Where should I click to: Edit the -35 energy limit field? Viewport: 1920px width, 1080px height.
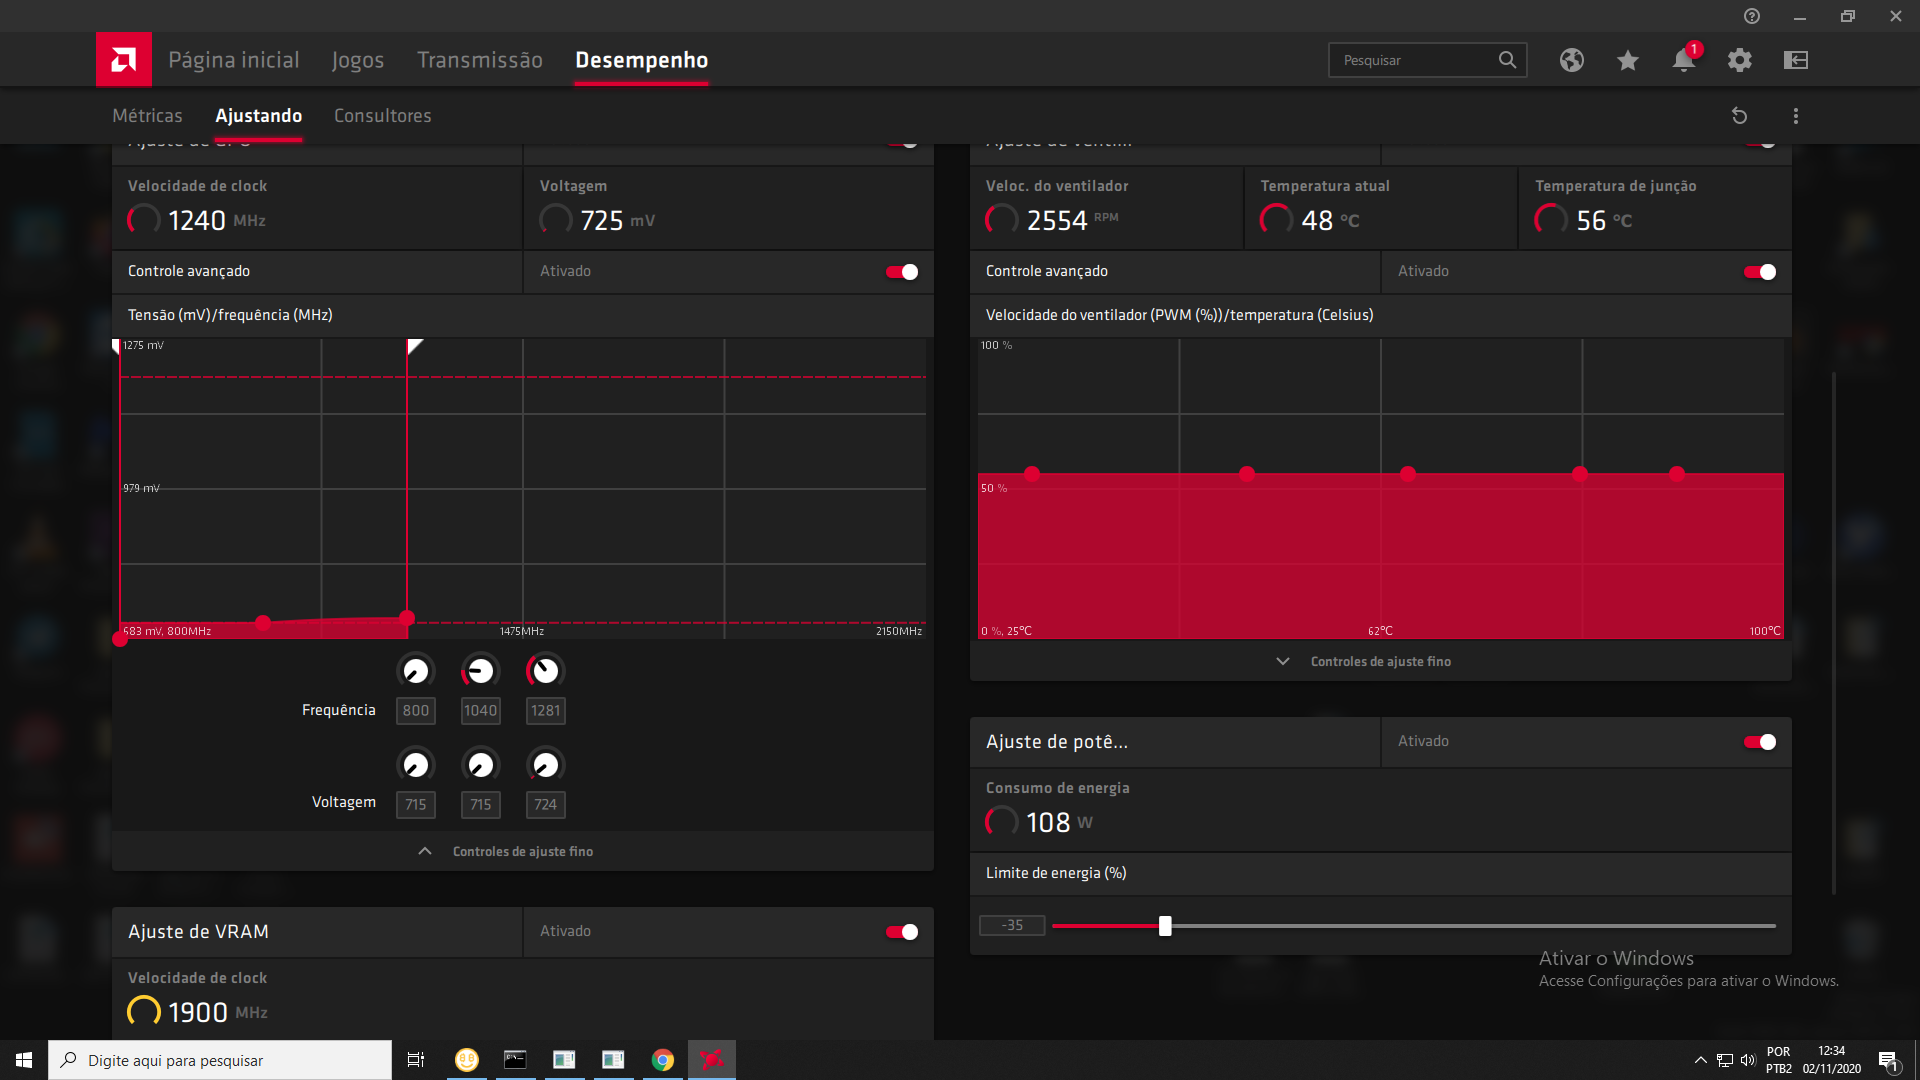1012,926
